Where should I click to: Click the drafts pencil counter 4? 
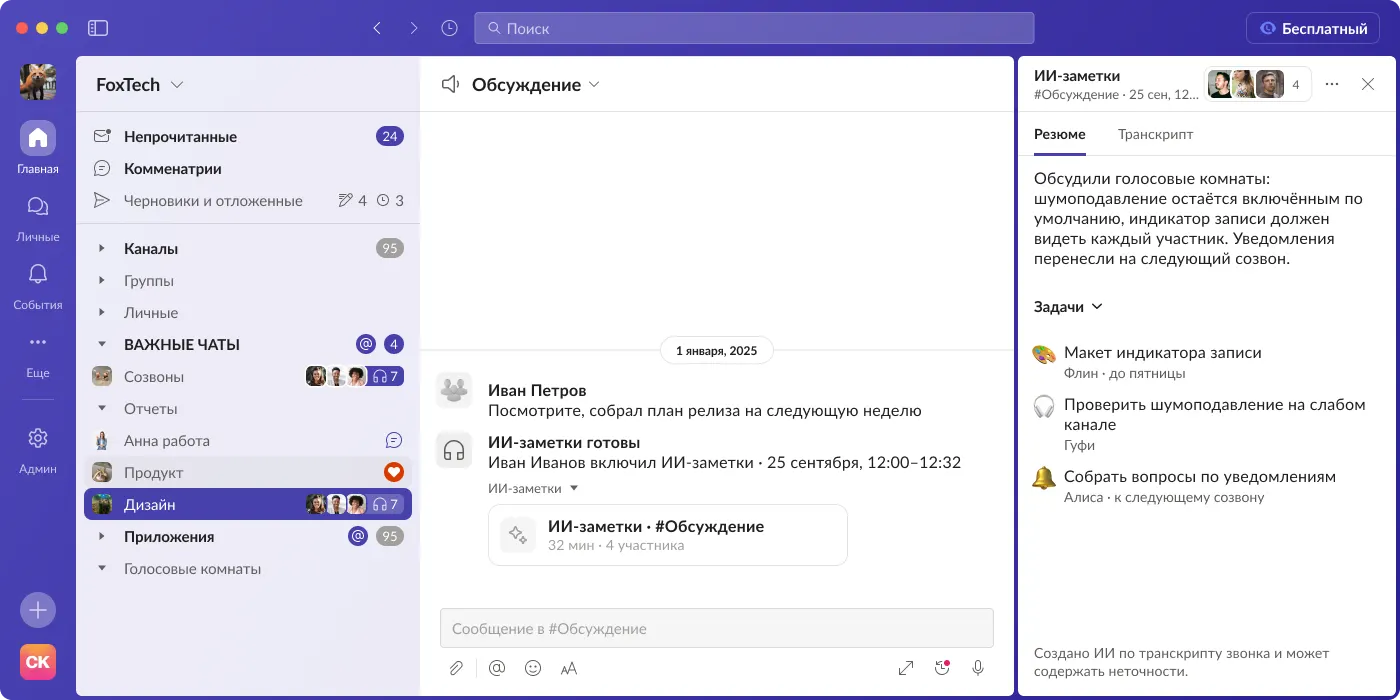click(x=353, y=201)
